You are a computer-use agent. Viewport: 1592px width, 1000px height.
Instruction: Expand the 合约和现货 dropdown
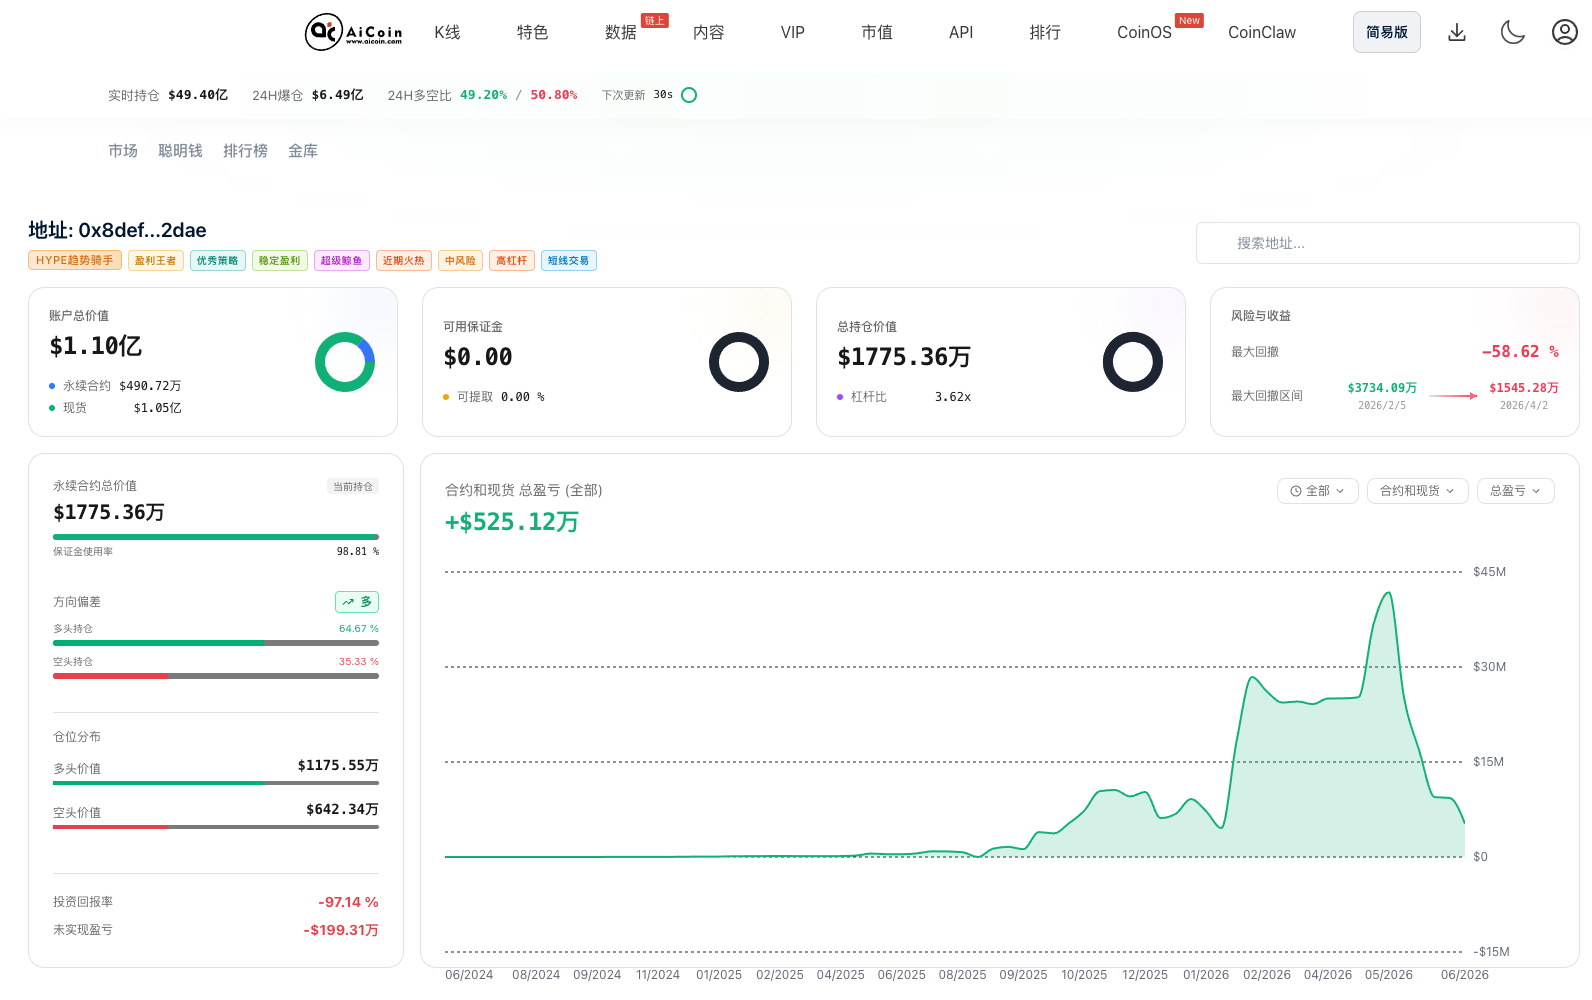(x=1418, y=491)
